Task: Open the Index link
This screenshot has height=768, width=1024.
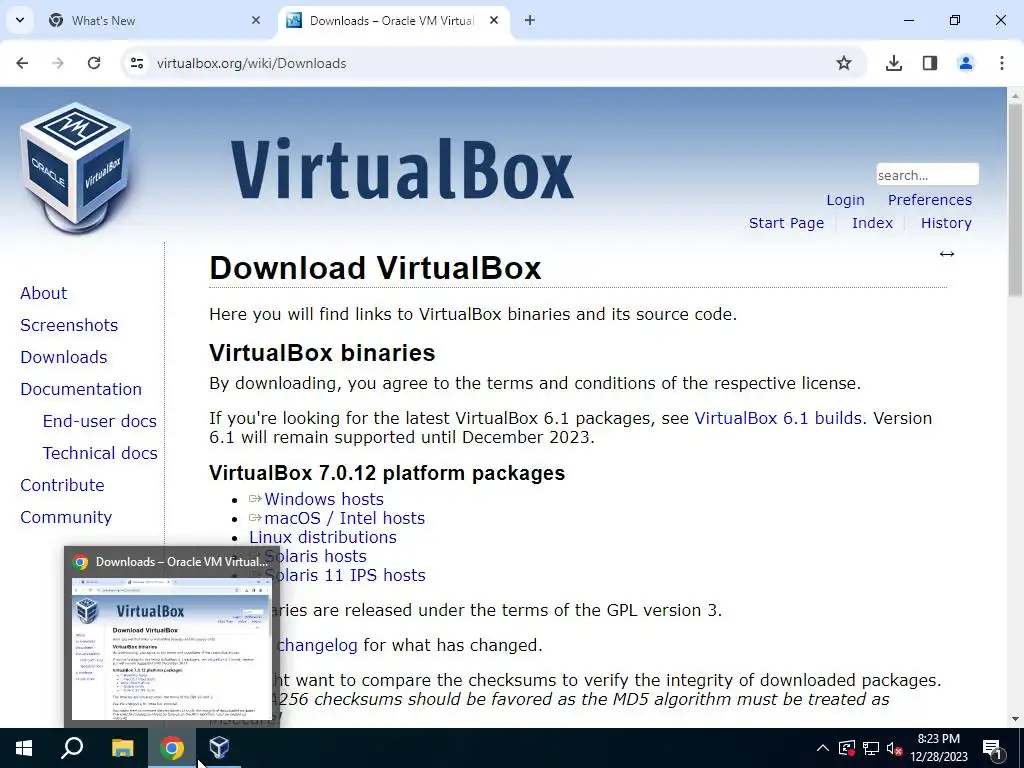Action: [872, 223]
